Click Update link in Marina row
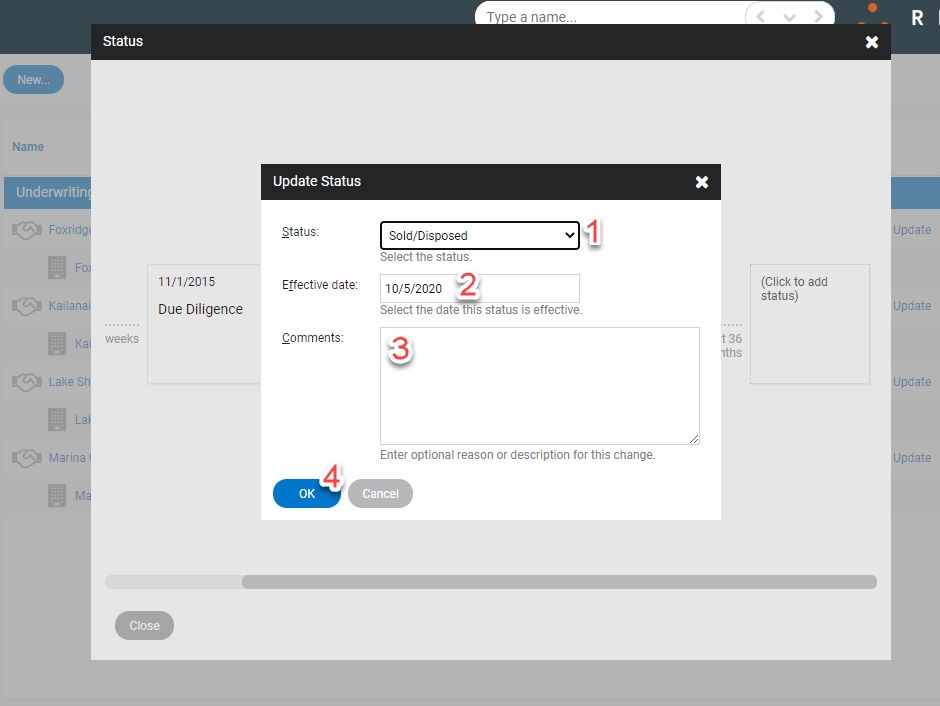Screen dimensions: 940x706 (x=912, y=458)
